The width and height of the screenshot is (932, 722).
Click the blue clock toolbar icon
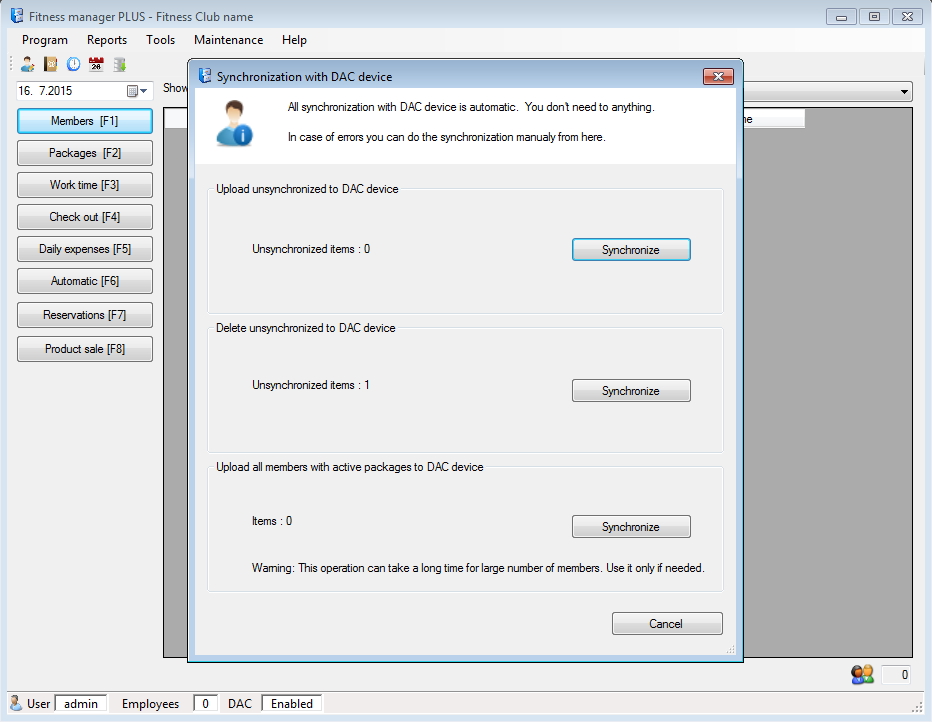pyautogui.click(x=73, y=64)
